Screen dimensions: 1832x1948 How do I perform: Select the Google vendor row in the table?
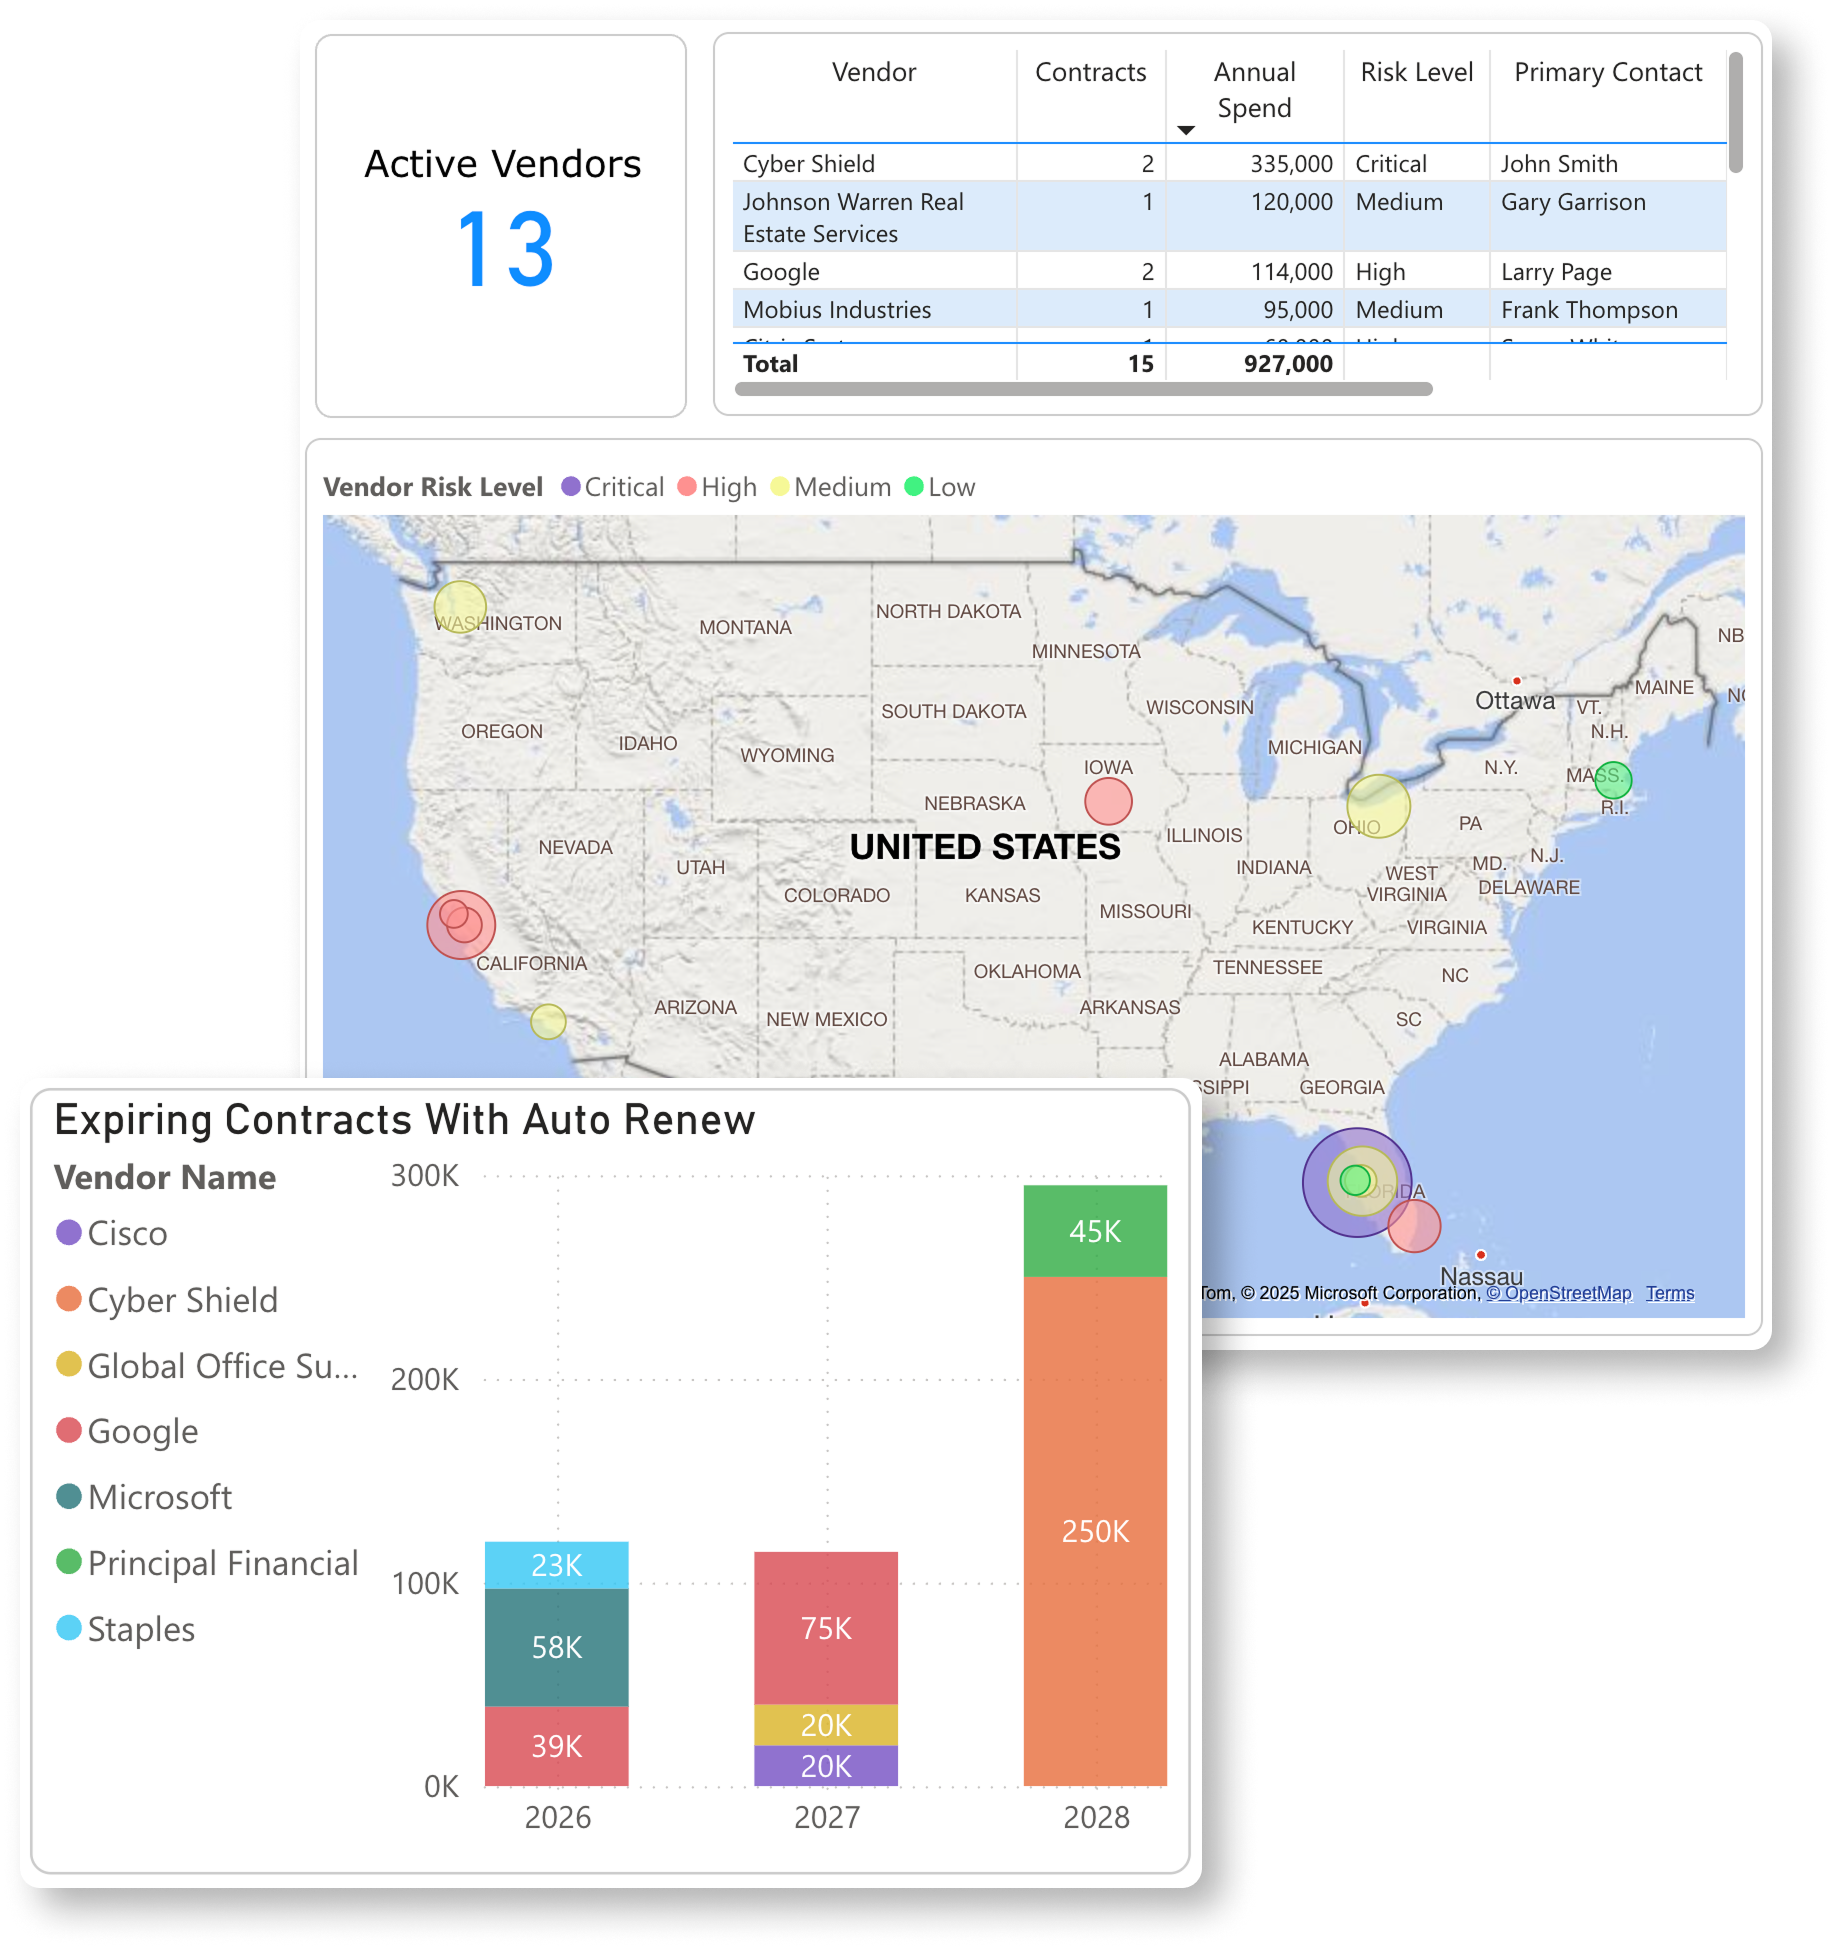tap(1229, 271)
